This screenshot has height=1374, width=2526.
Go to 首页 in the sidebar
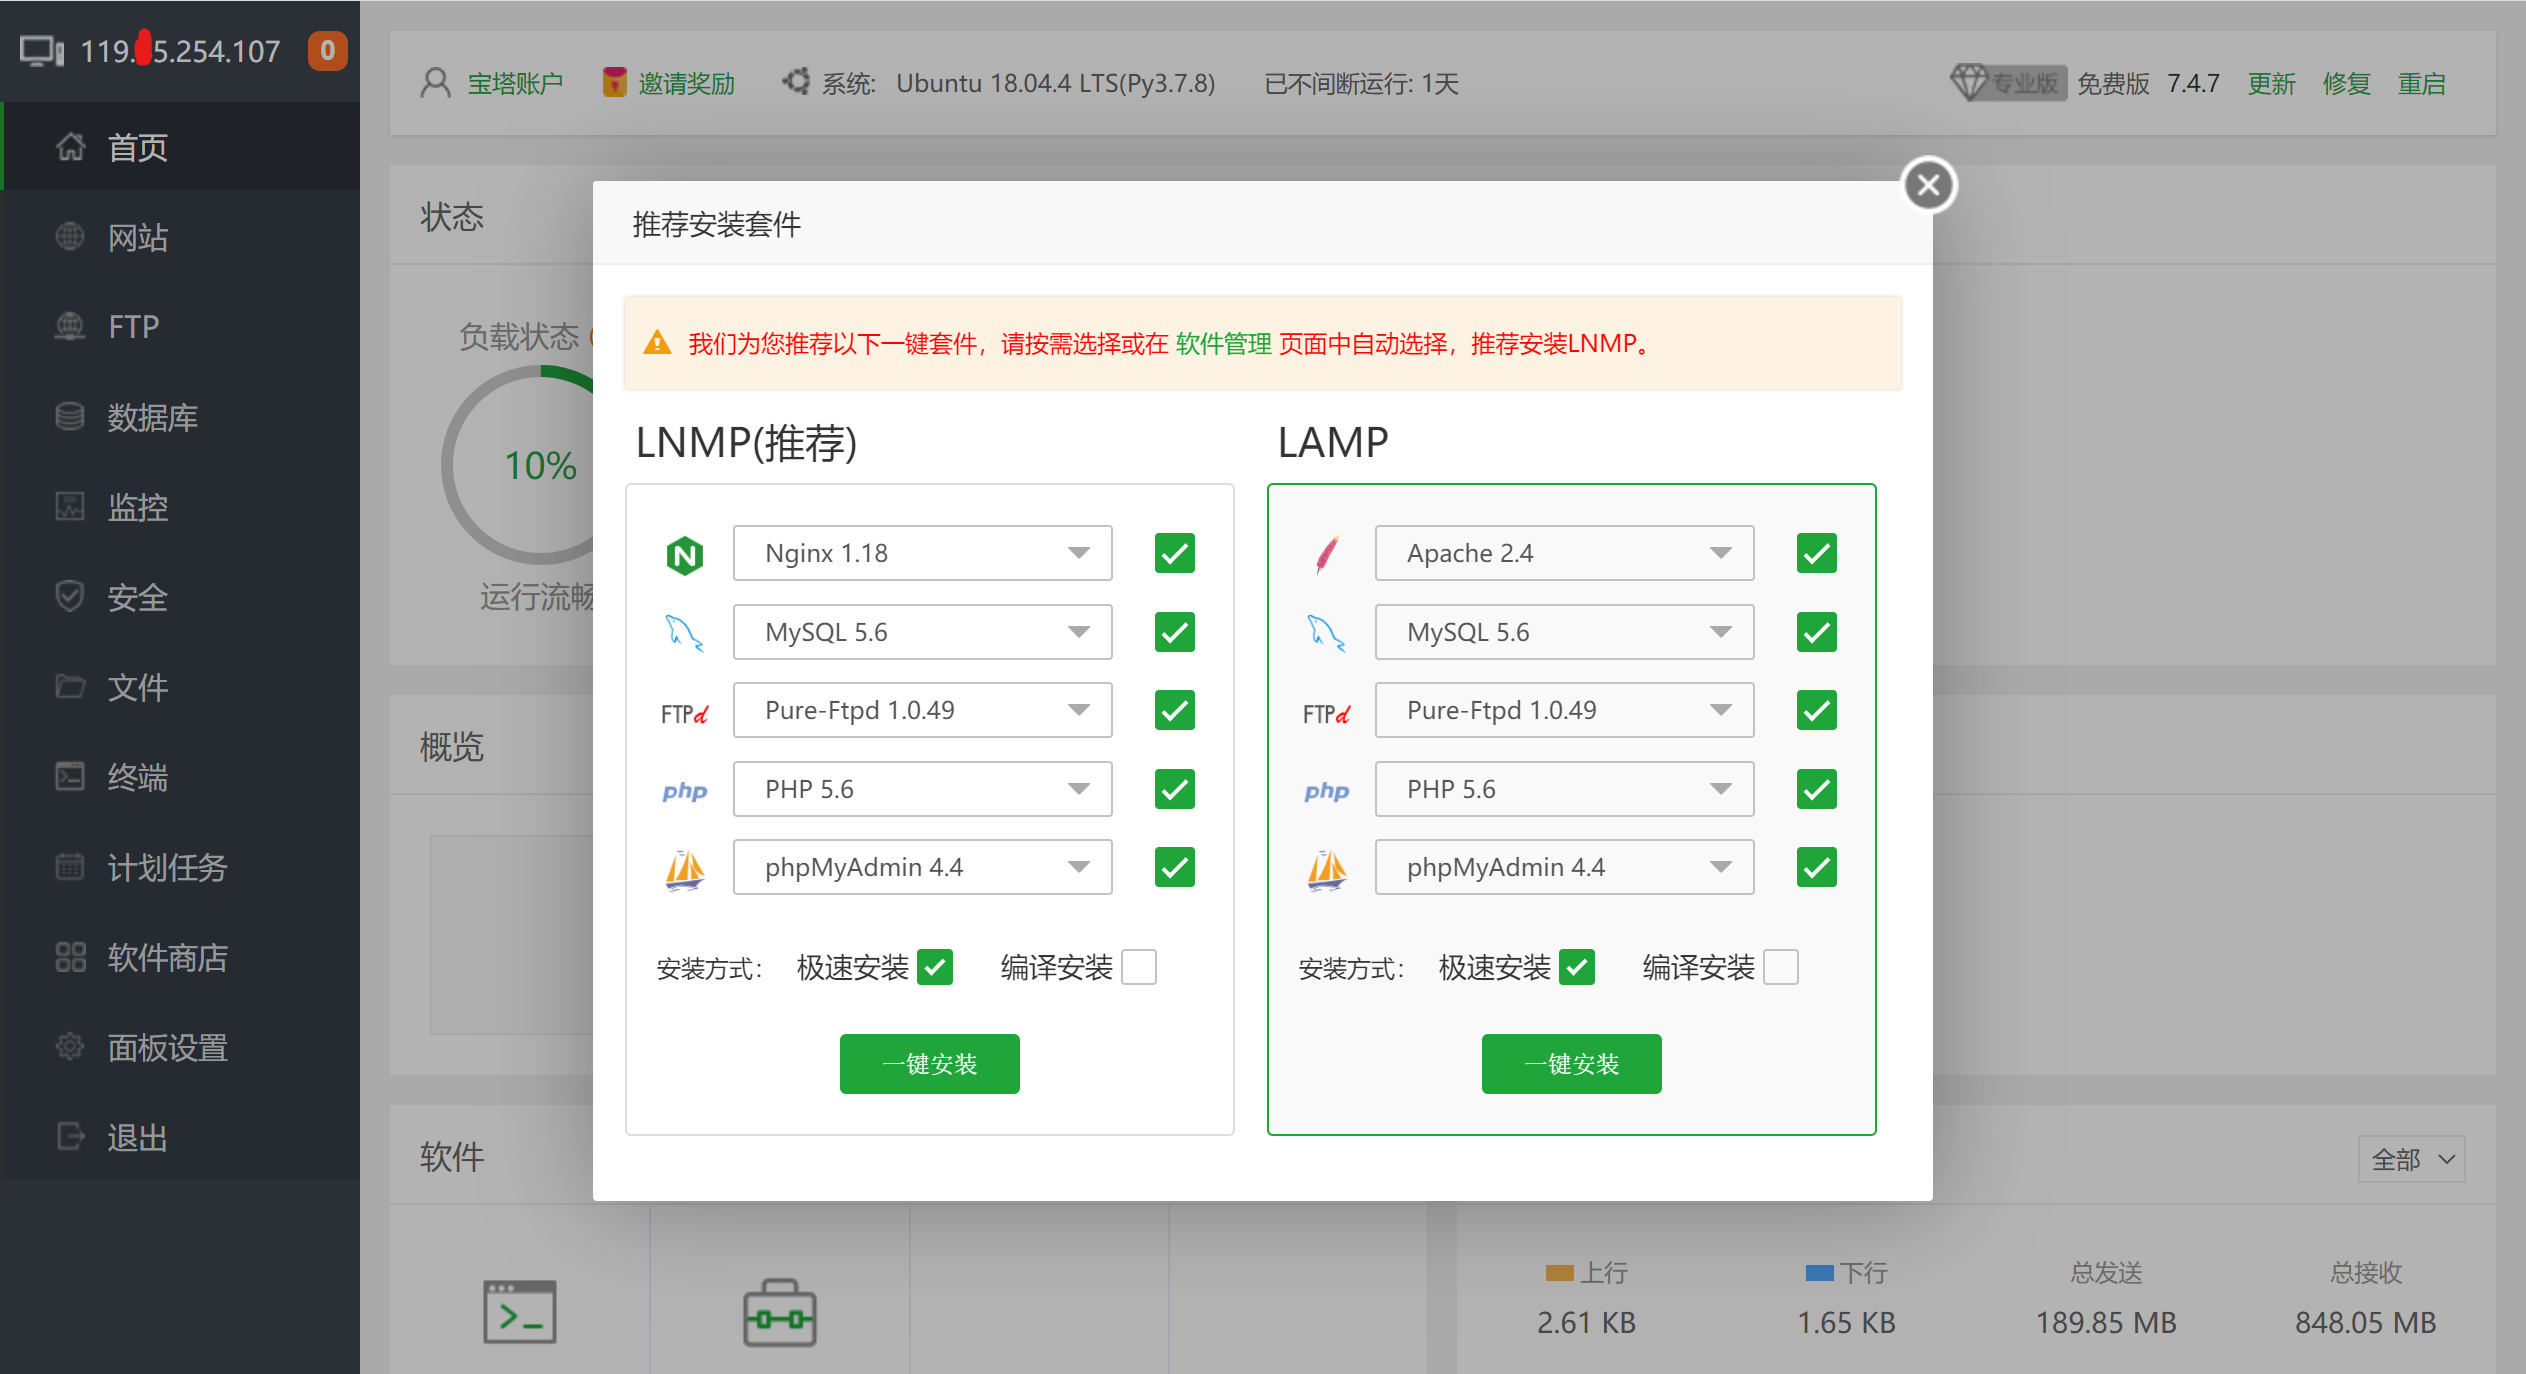pyautogui.click(x=180, y=147)
